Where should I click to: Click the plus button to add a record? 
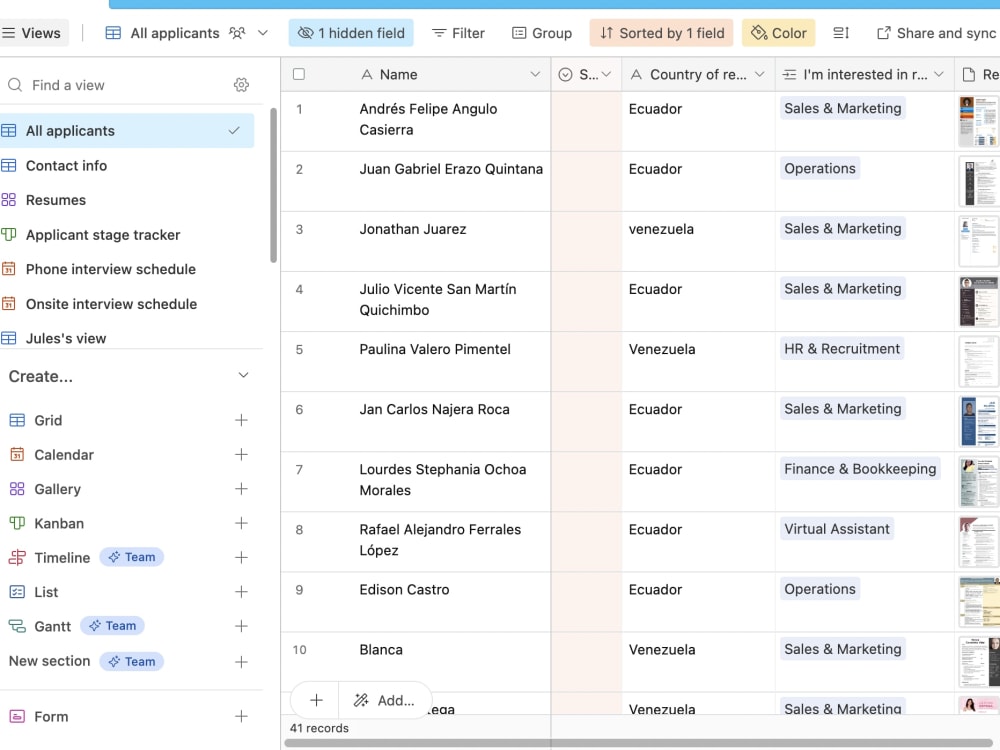[316, 700]
